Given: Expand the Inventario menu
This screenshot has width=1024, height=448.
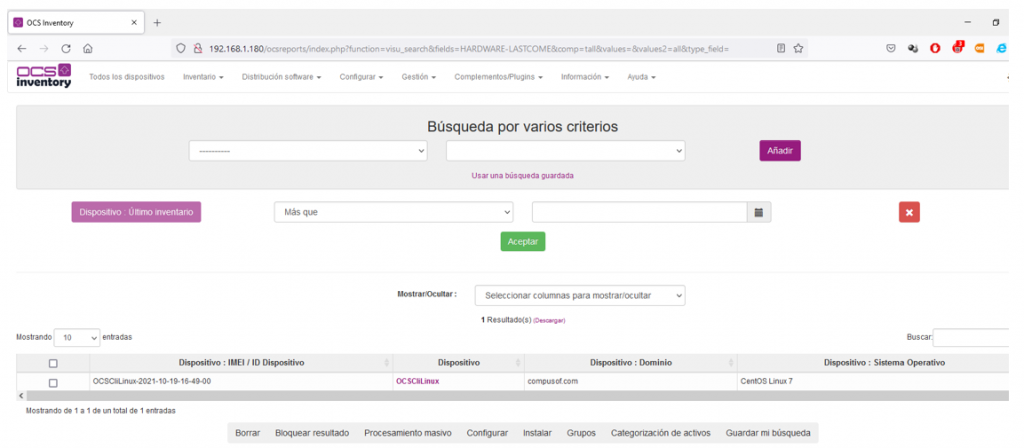Looking at the screenshot, I should pyautogui.click(x=203, y=77).
